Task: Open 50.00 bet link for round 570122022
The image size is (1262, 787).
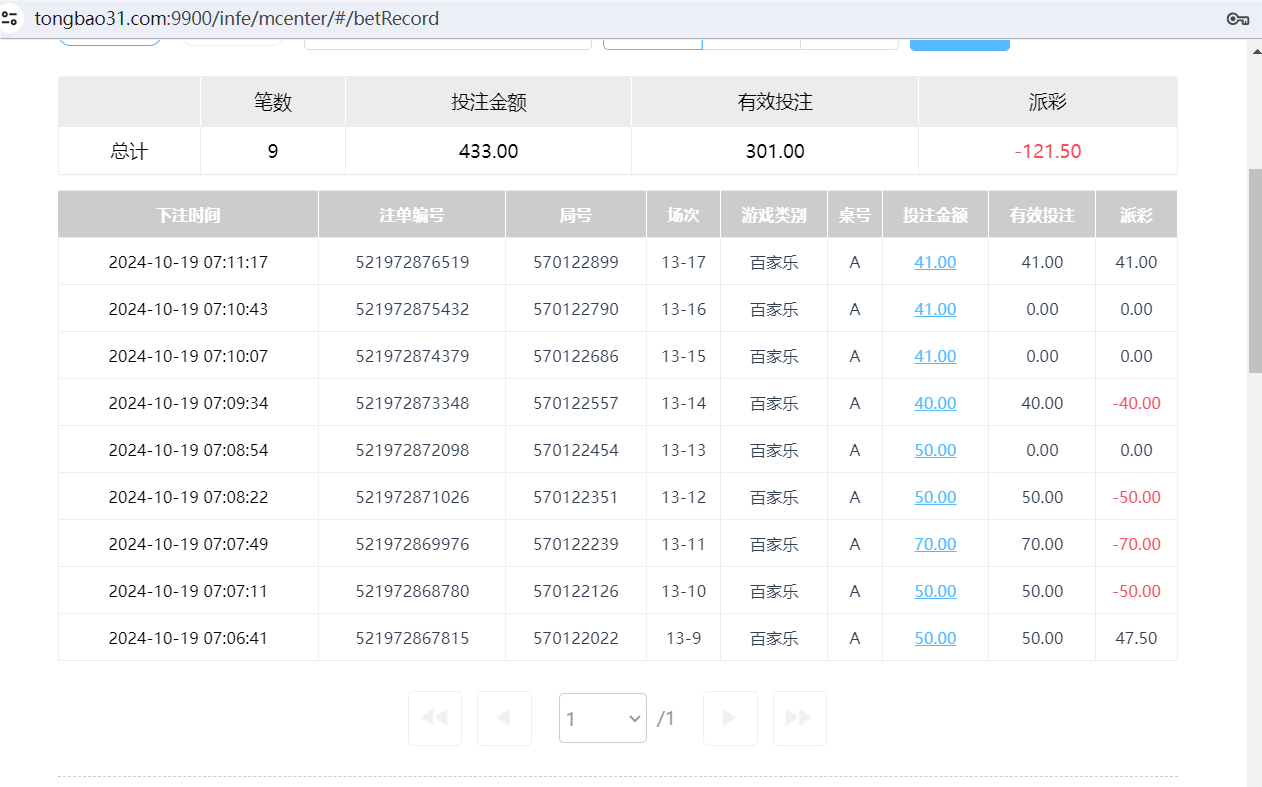Action: 934,637
